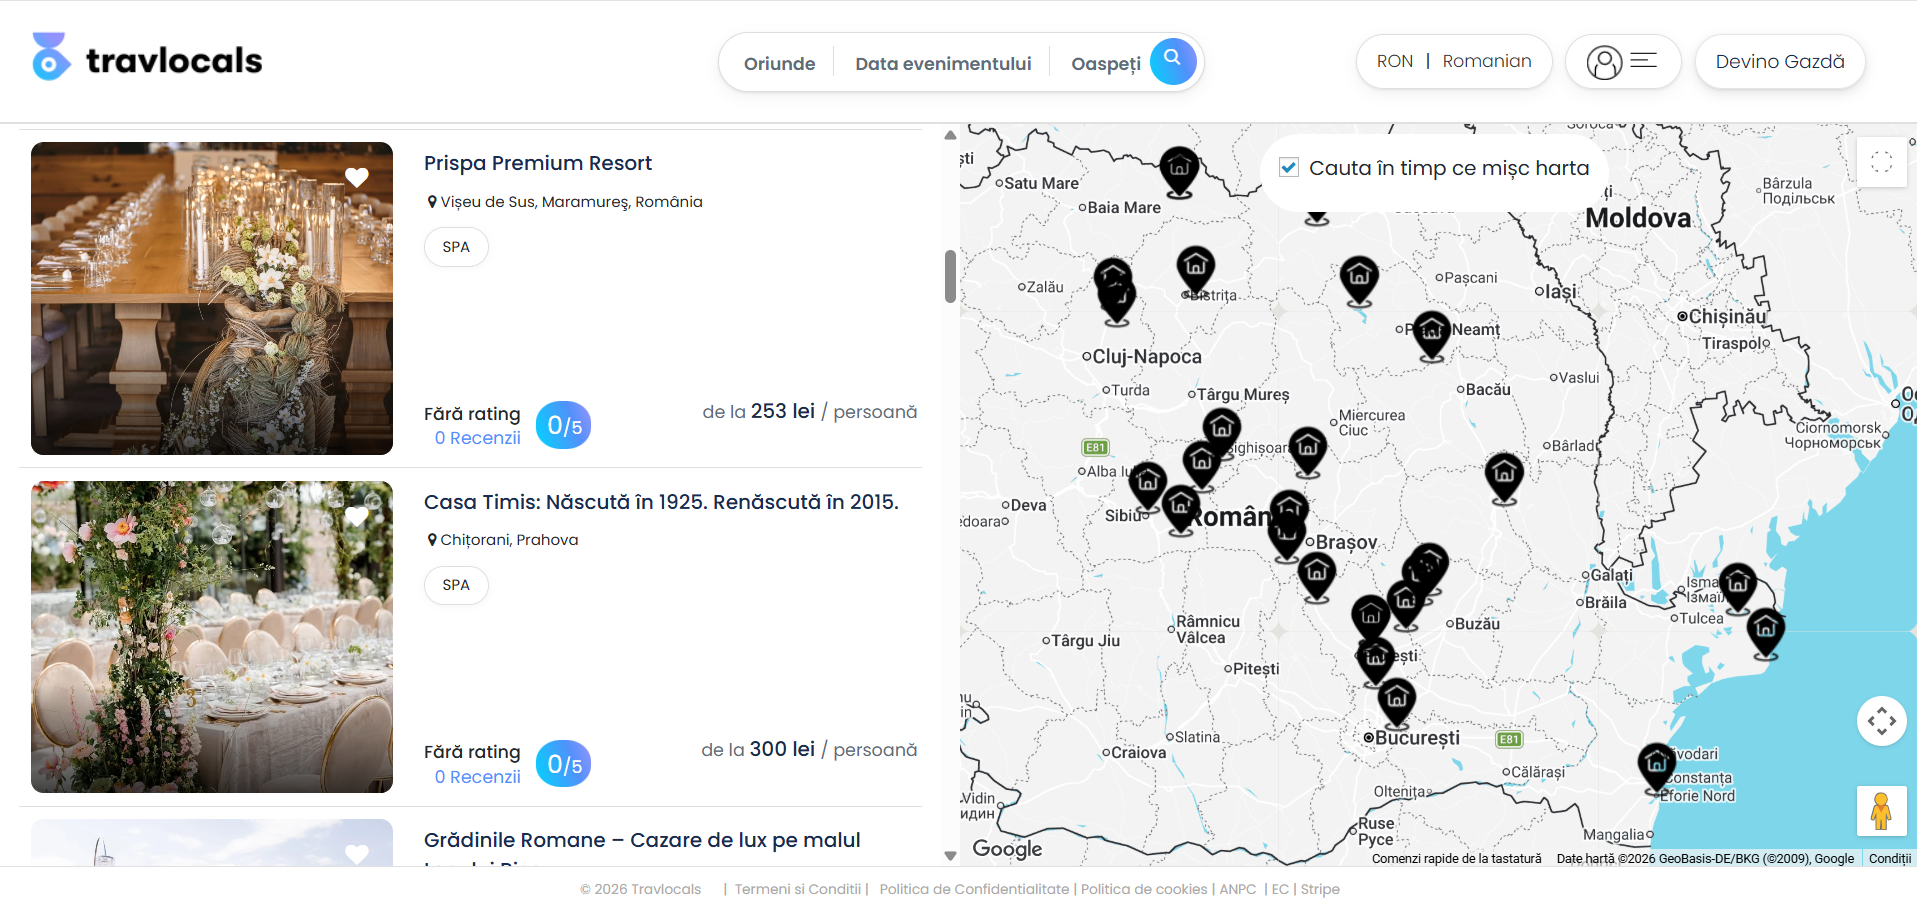Image resolution: width=1917 pixels, height=907 pixels.
Task: Click the Google logo on map
Action: [x=1007, y=849]
